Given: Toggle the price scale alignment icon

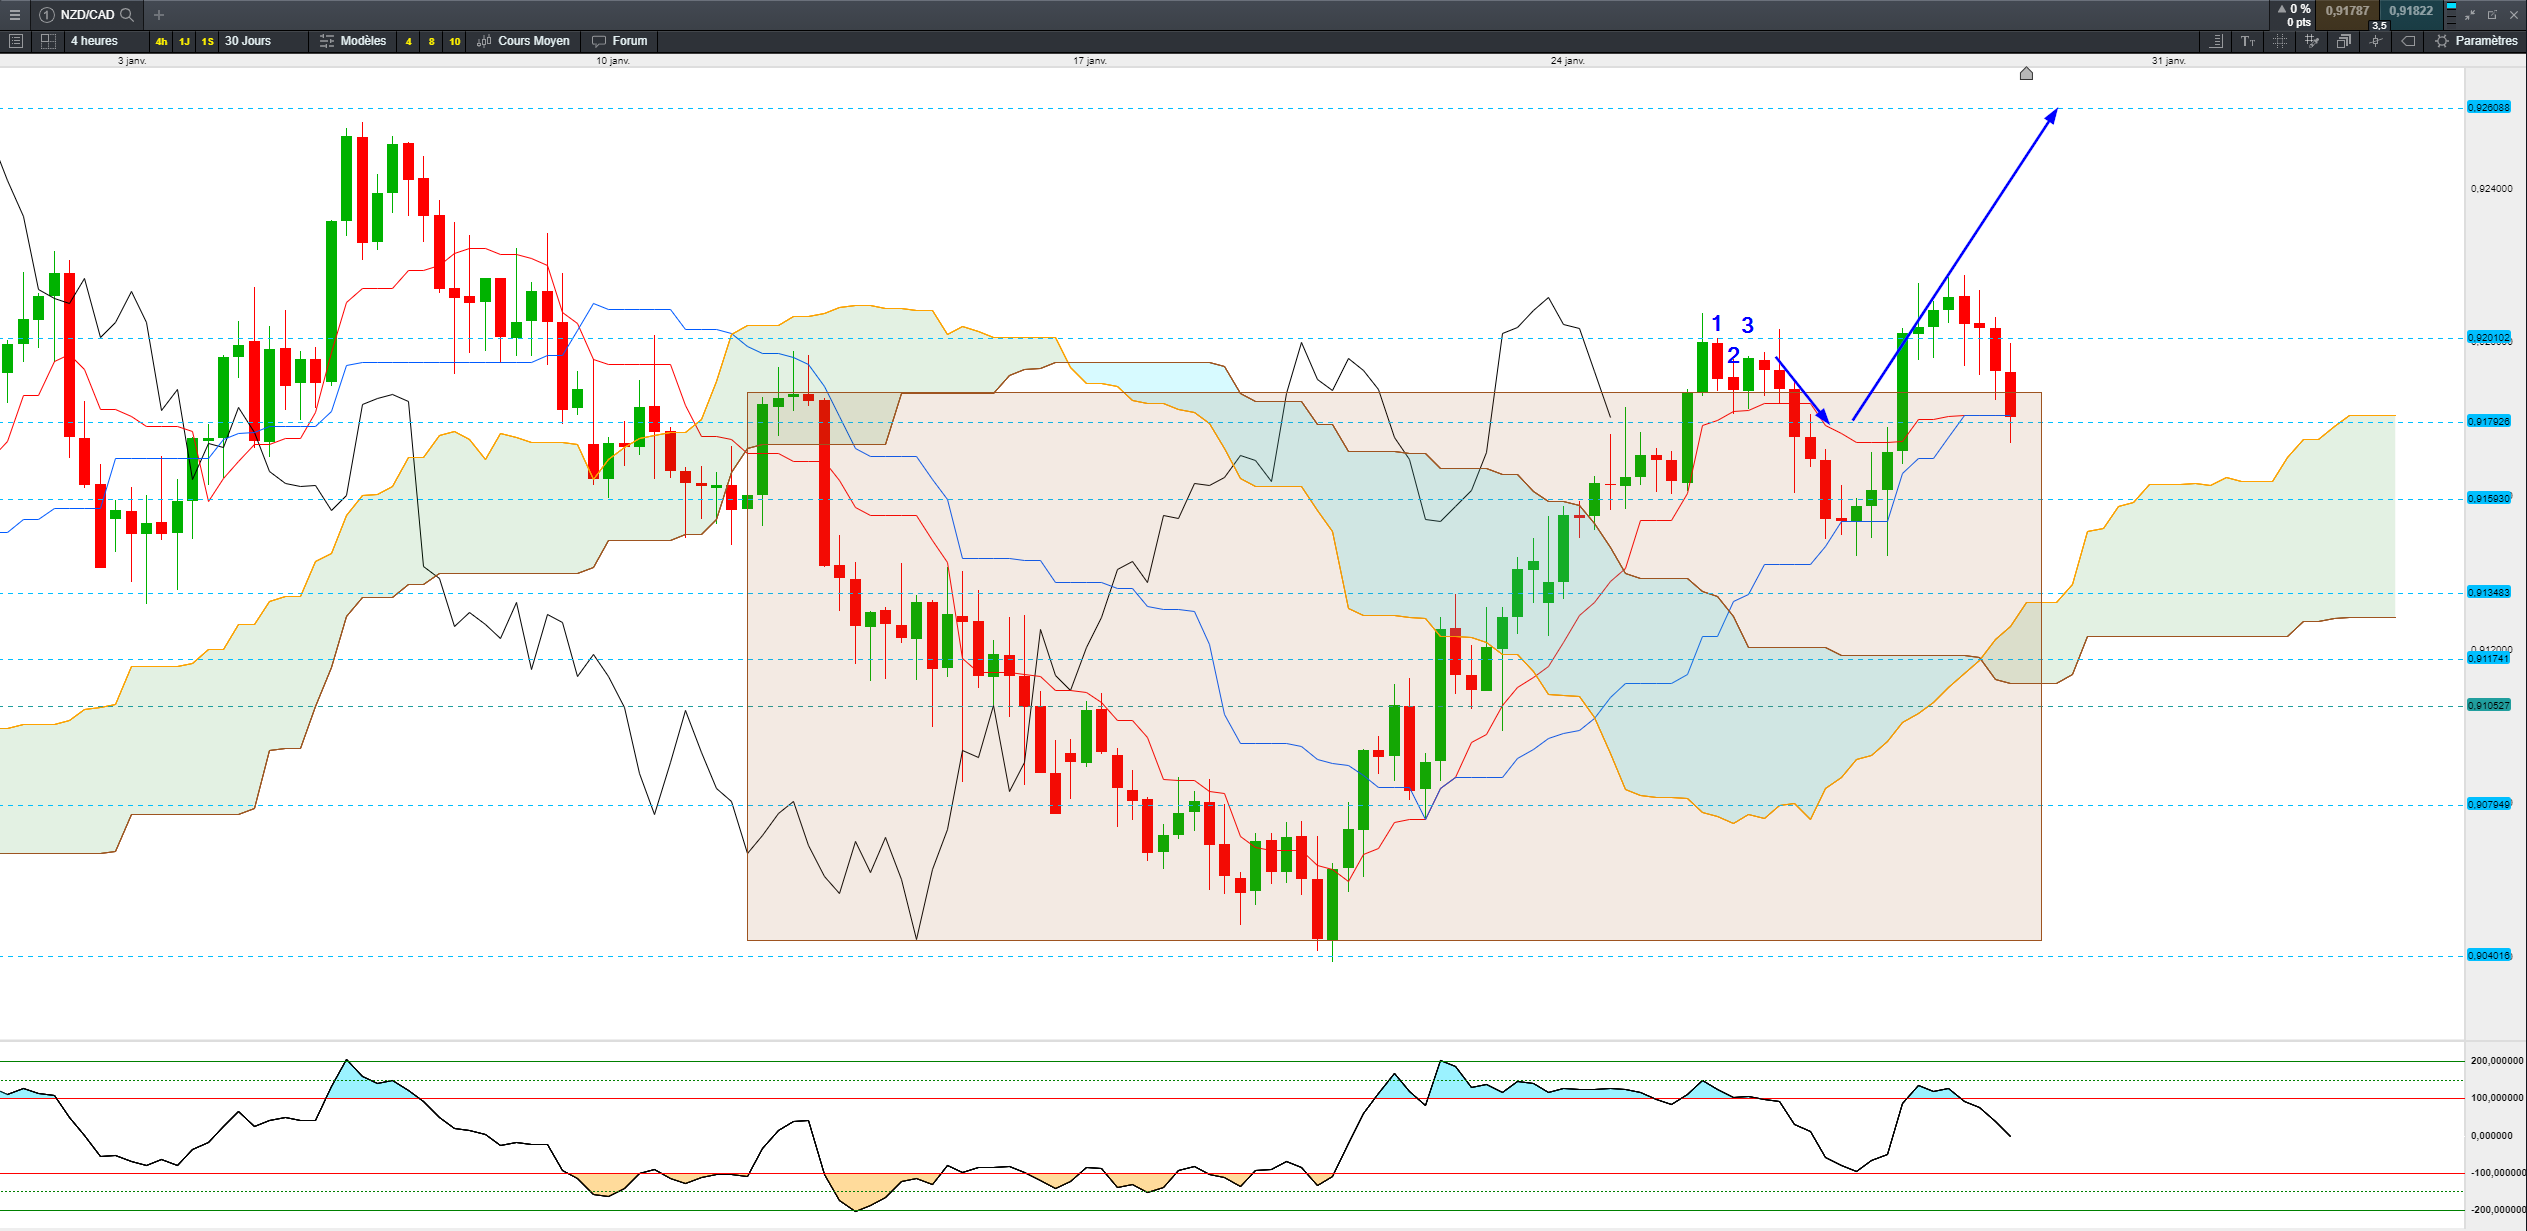Looking at the screenshot, I should pyautogui.click(x=2216, y=41).
